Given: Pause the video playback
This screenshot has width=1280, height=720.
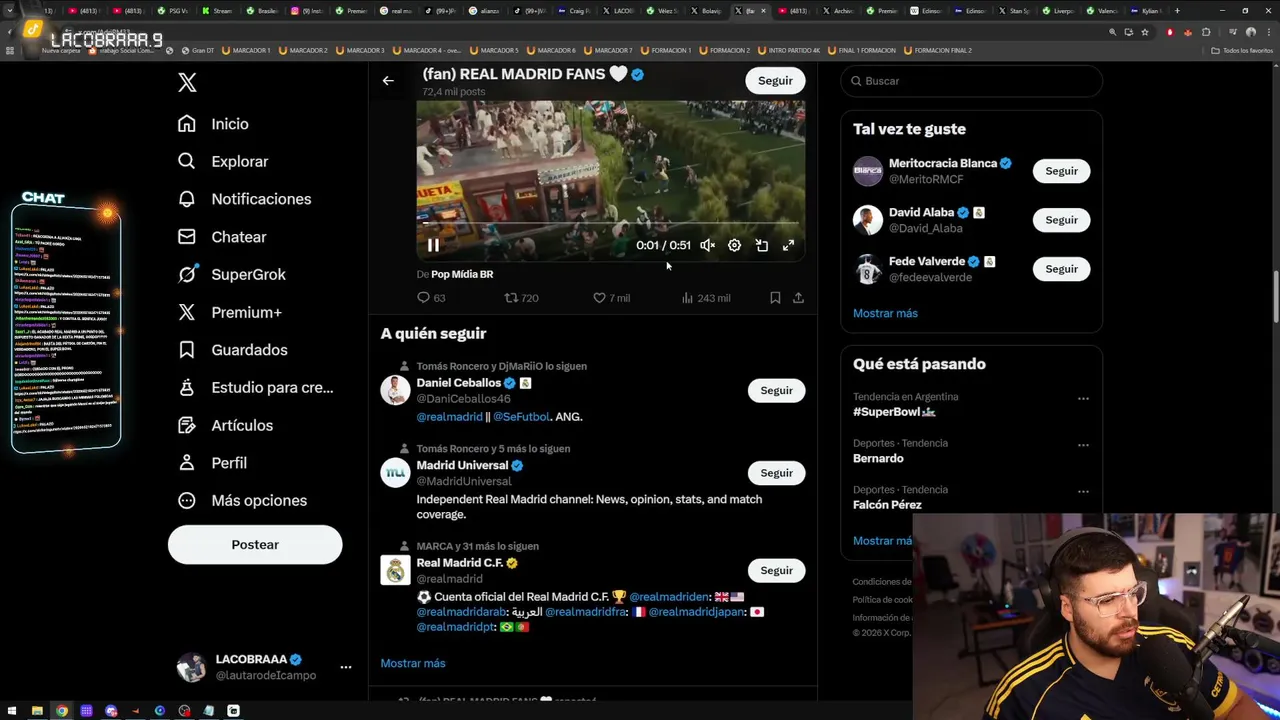Looking at the screenshot, I should tap(433, 245).
